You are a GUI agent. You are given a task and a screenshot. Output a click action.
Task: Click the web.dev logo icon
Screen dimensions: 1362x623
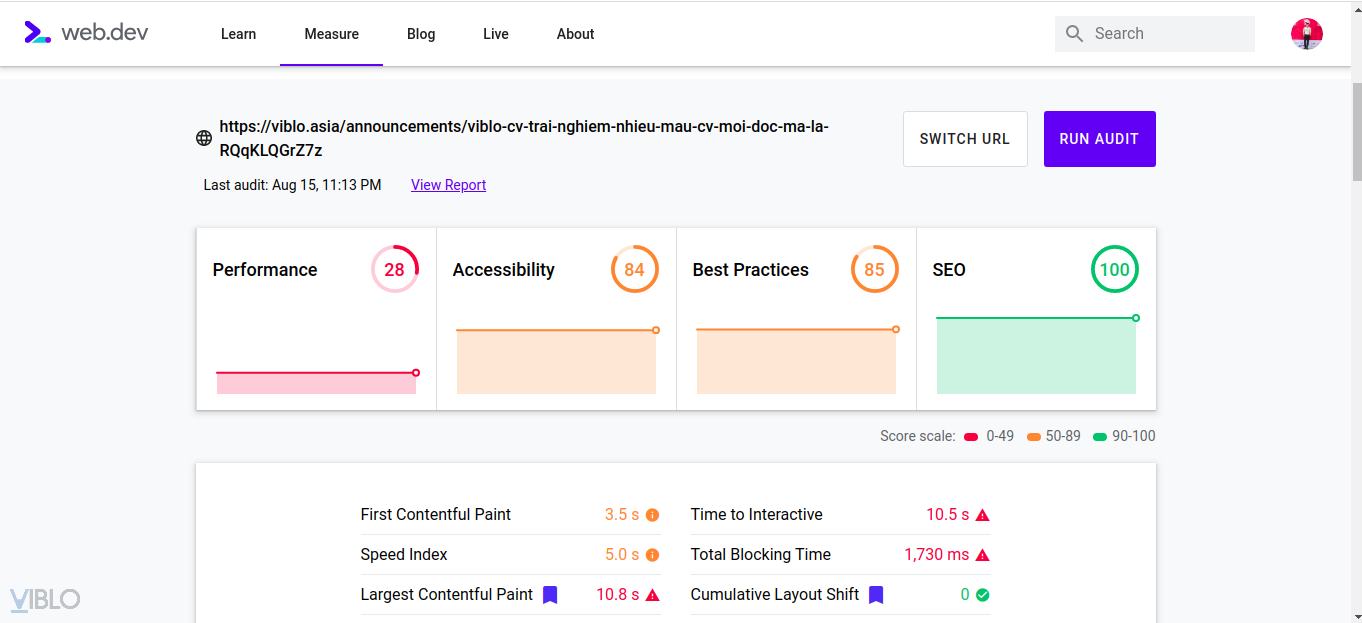(x=37, y=33)
